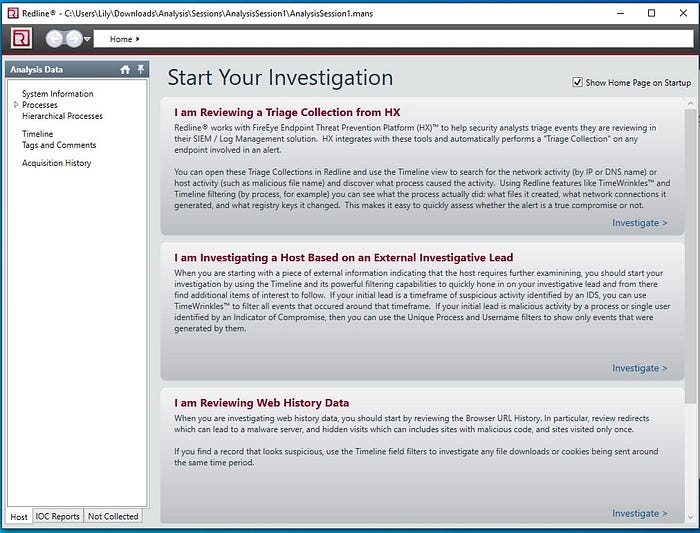Switch to the Host tab
This screenshot has width=700, height=533.
(19, 516)
